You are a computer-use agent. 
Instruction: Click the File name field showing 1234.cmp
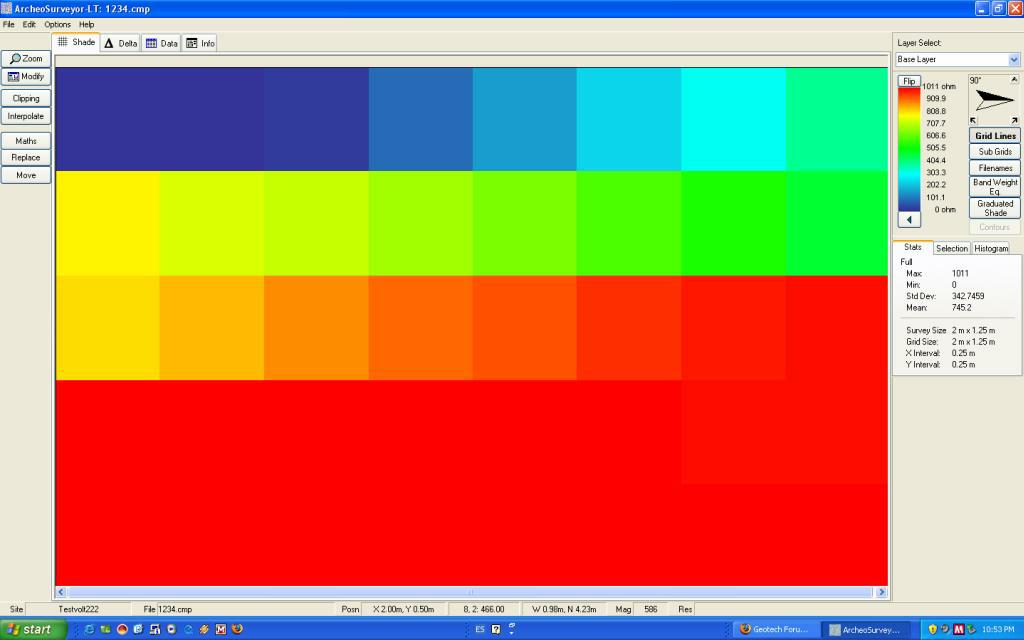coord(244,609)
